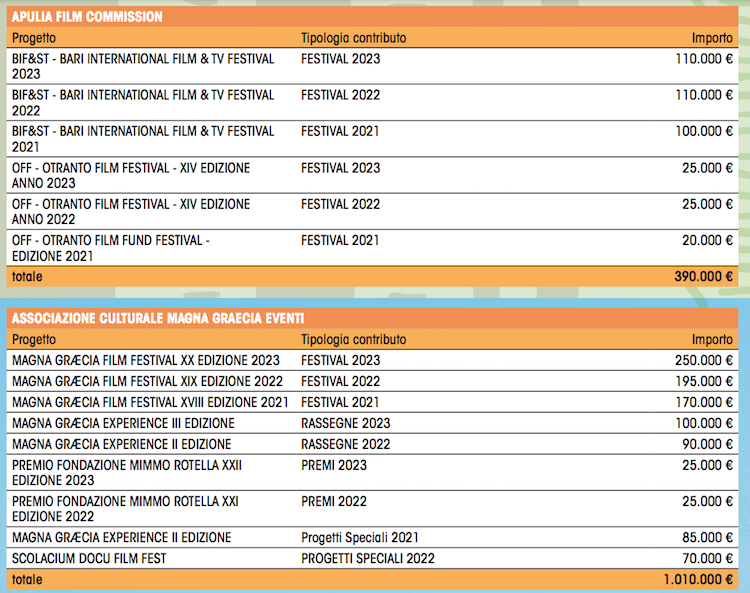Select OFF Otranto Film Festival Anno 2022 project
Screen dimensions: 750x593
[131, 211]
